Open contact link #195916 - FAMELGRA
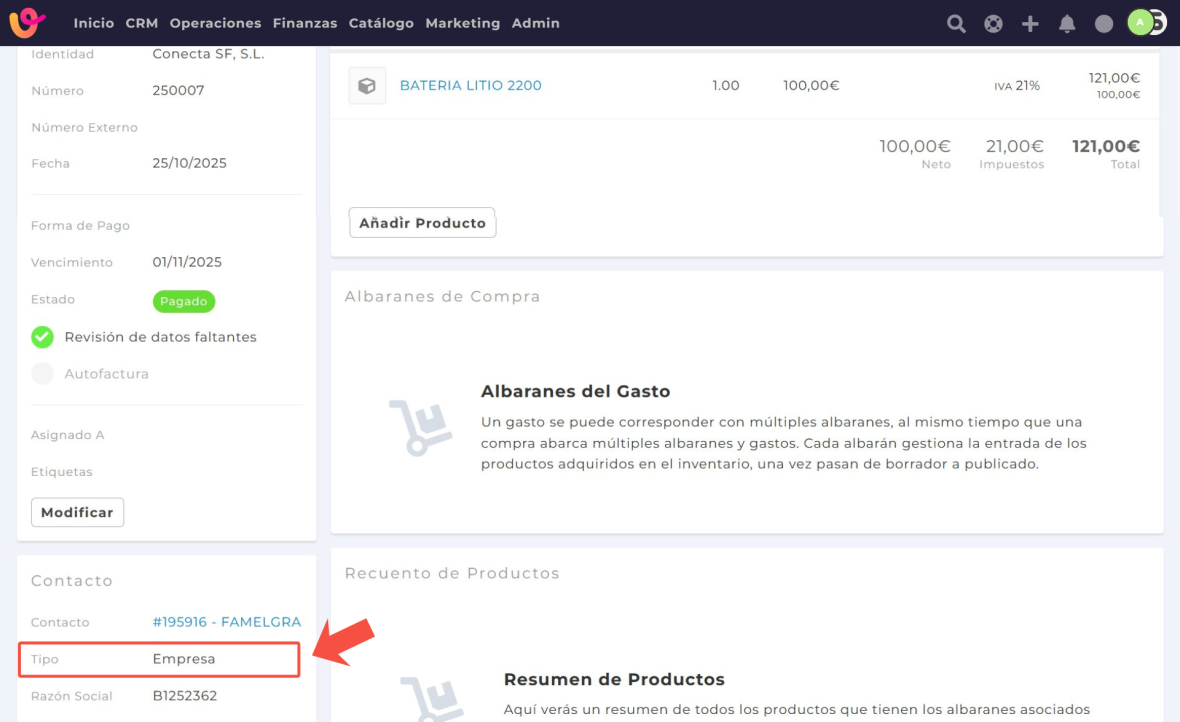This screenshot has width=1180, height=722. 226,622
